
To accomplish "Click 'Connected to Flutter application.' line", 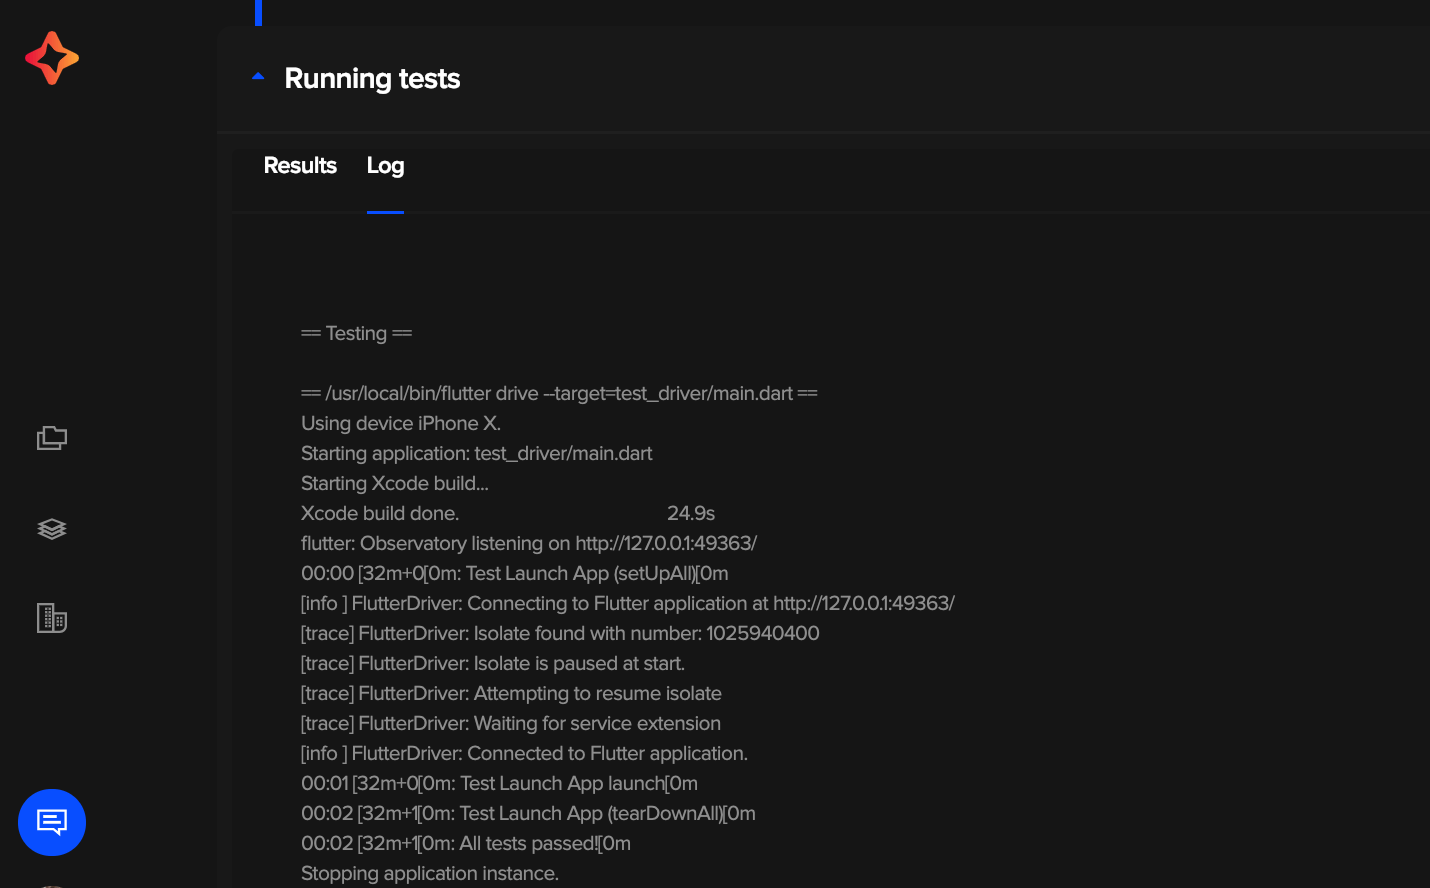I will tap(525, 753).
